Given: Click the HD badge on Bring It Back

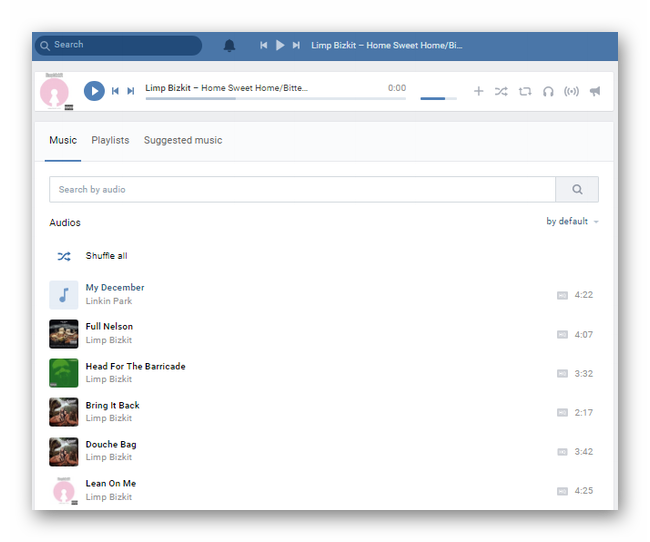Looking at the screenshot, I should (562, 412).
